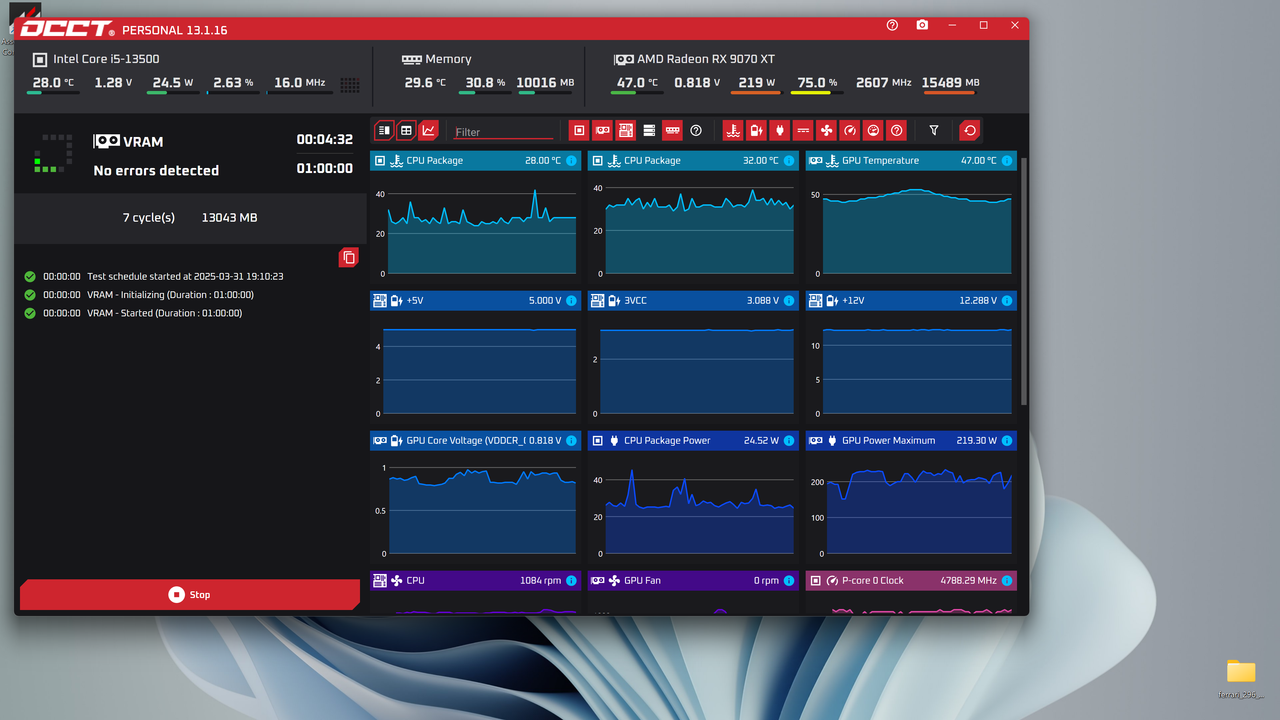Show info for 28.00 °C CPU Package graph
This screenshot has height=720, width=1280.
click(x=571, y=160)
